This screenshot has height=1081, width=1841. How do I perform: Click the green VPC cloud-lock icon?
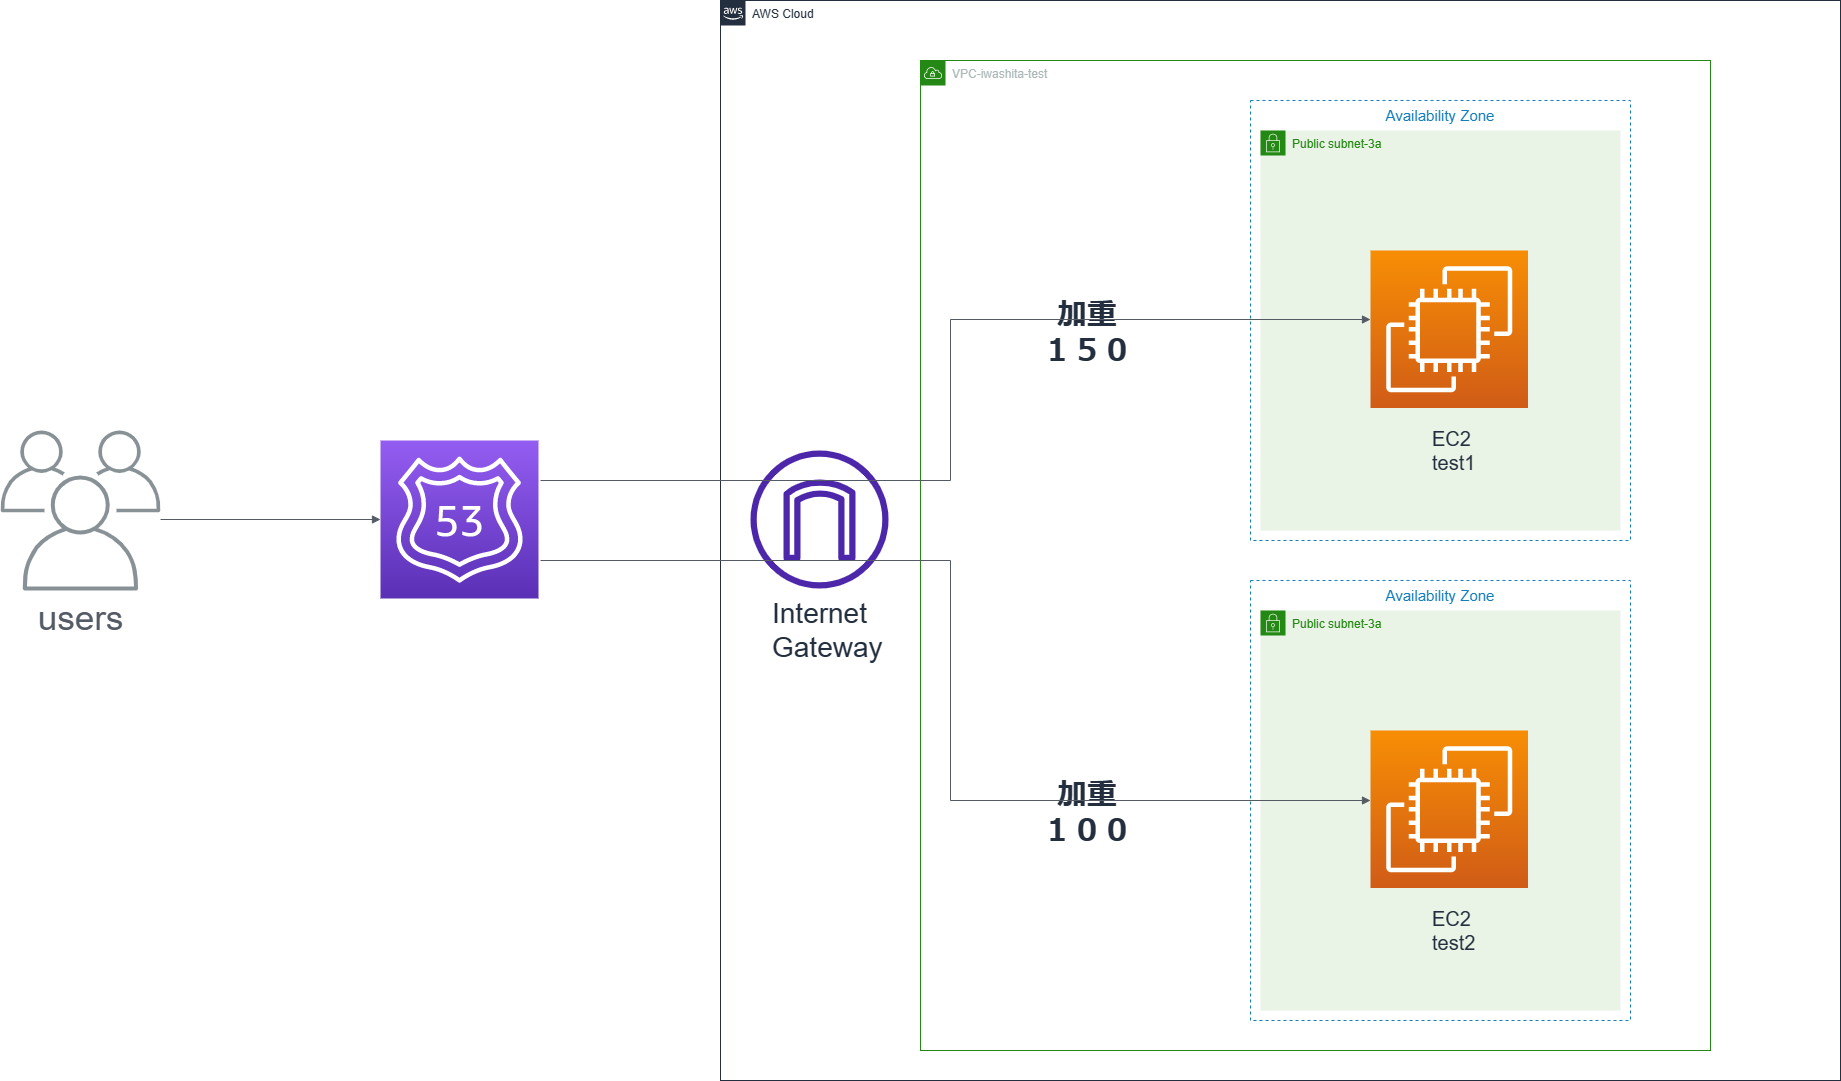click(934, 72)
